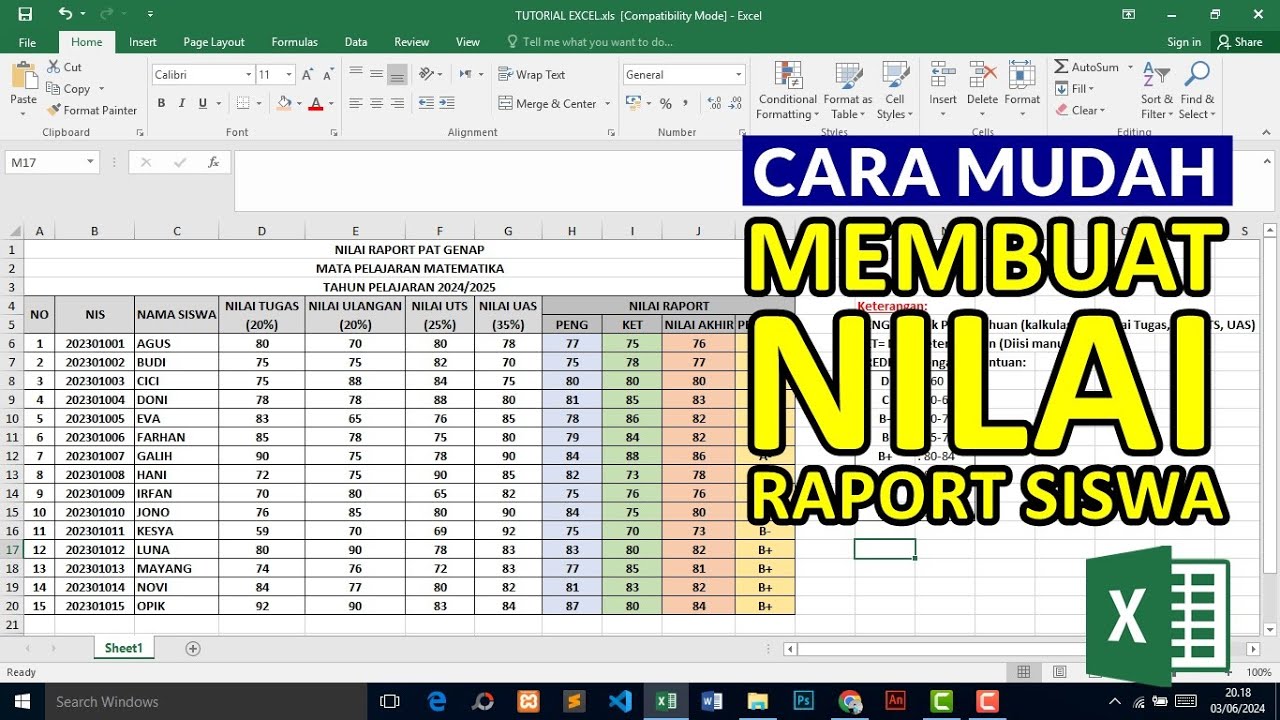Click the Save icon in Quick Access Toolbar
This screenshot has width=1280, height=720.
click(x=25, y=14)
